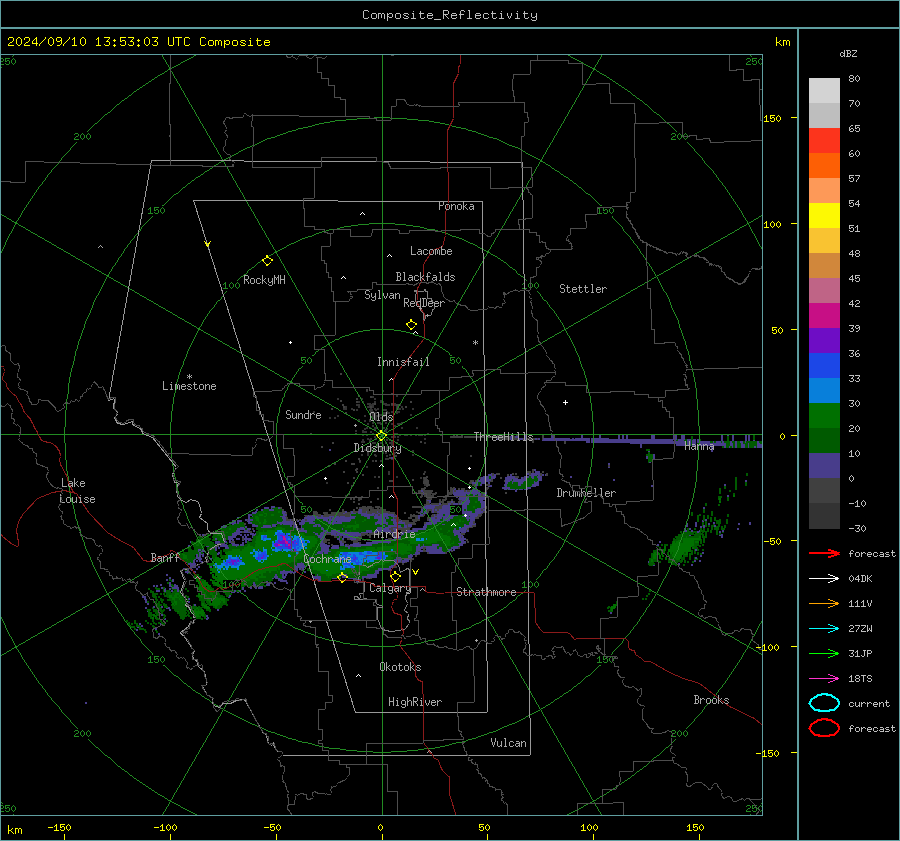Click the Calgary city label
900x841 pixels.
coord(390,588)
